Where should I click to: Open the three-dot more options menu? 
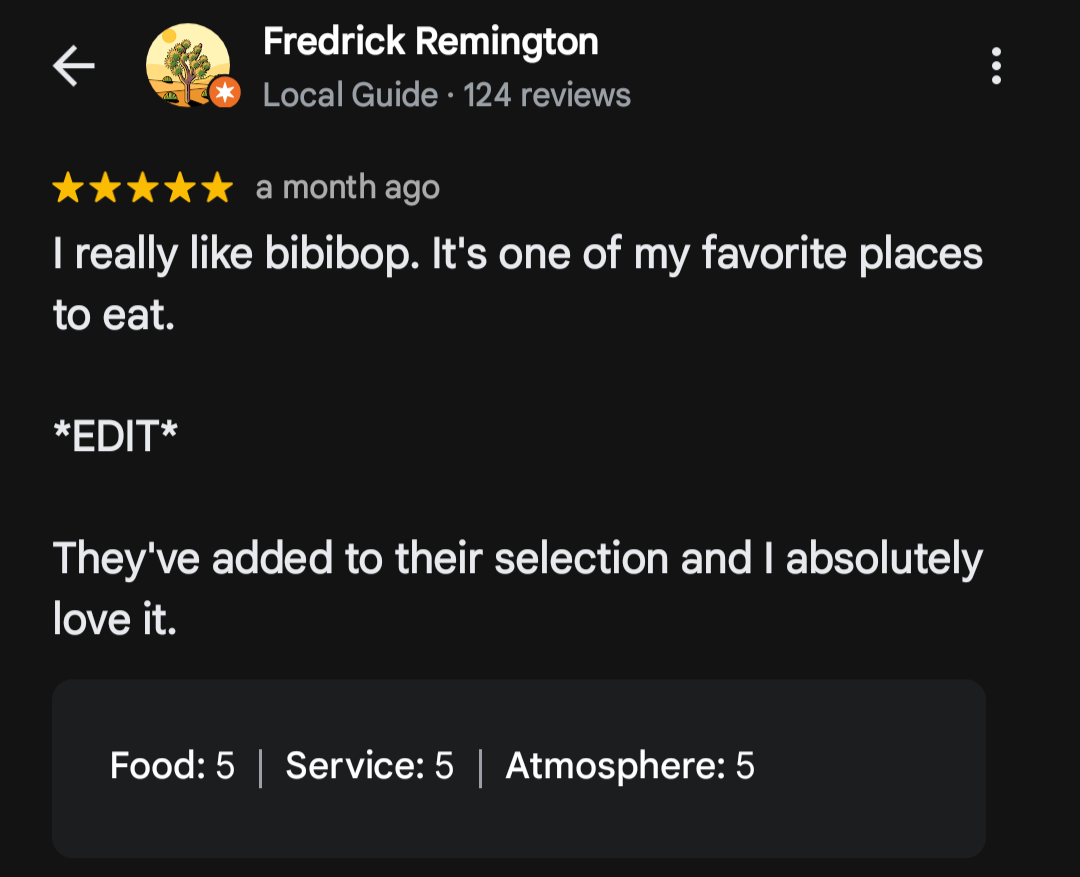click(x=995, y=66)
